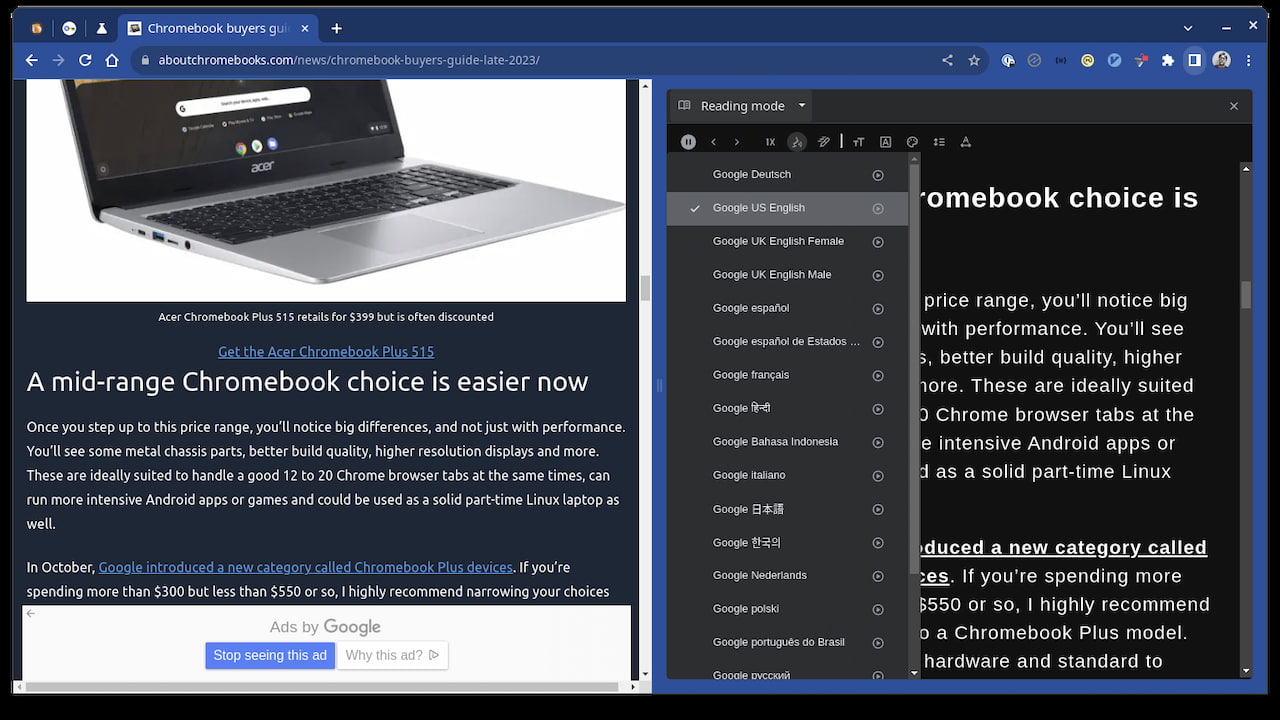Open the text size (TT) settings

click(858, 141)
